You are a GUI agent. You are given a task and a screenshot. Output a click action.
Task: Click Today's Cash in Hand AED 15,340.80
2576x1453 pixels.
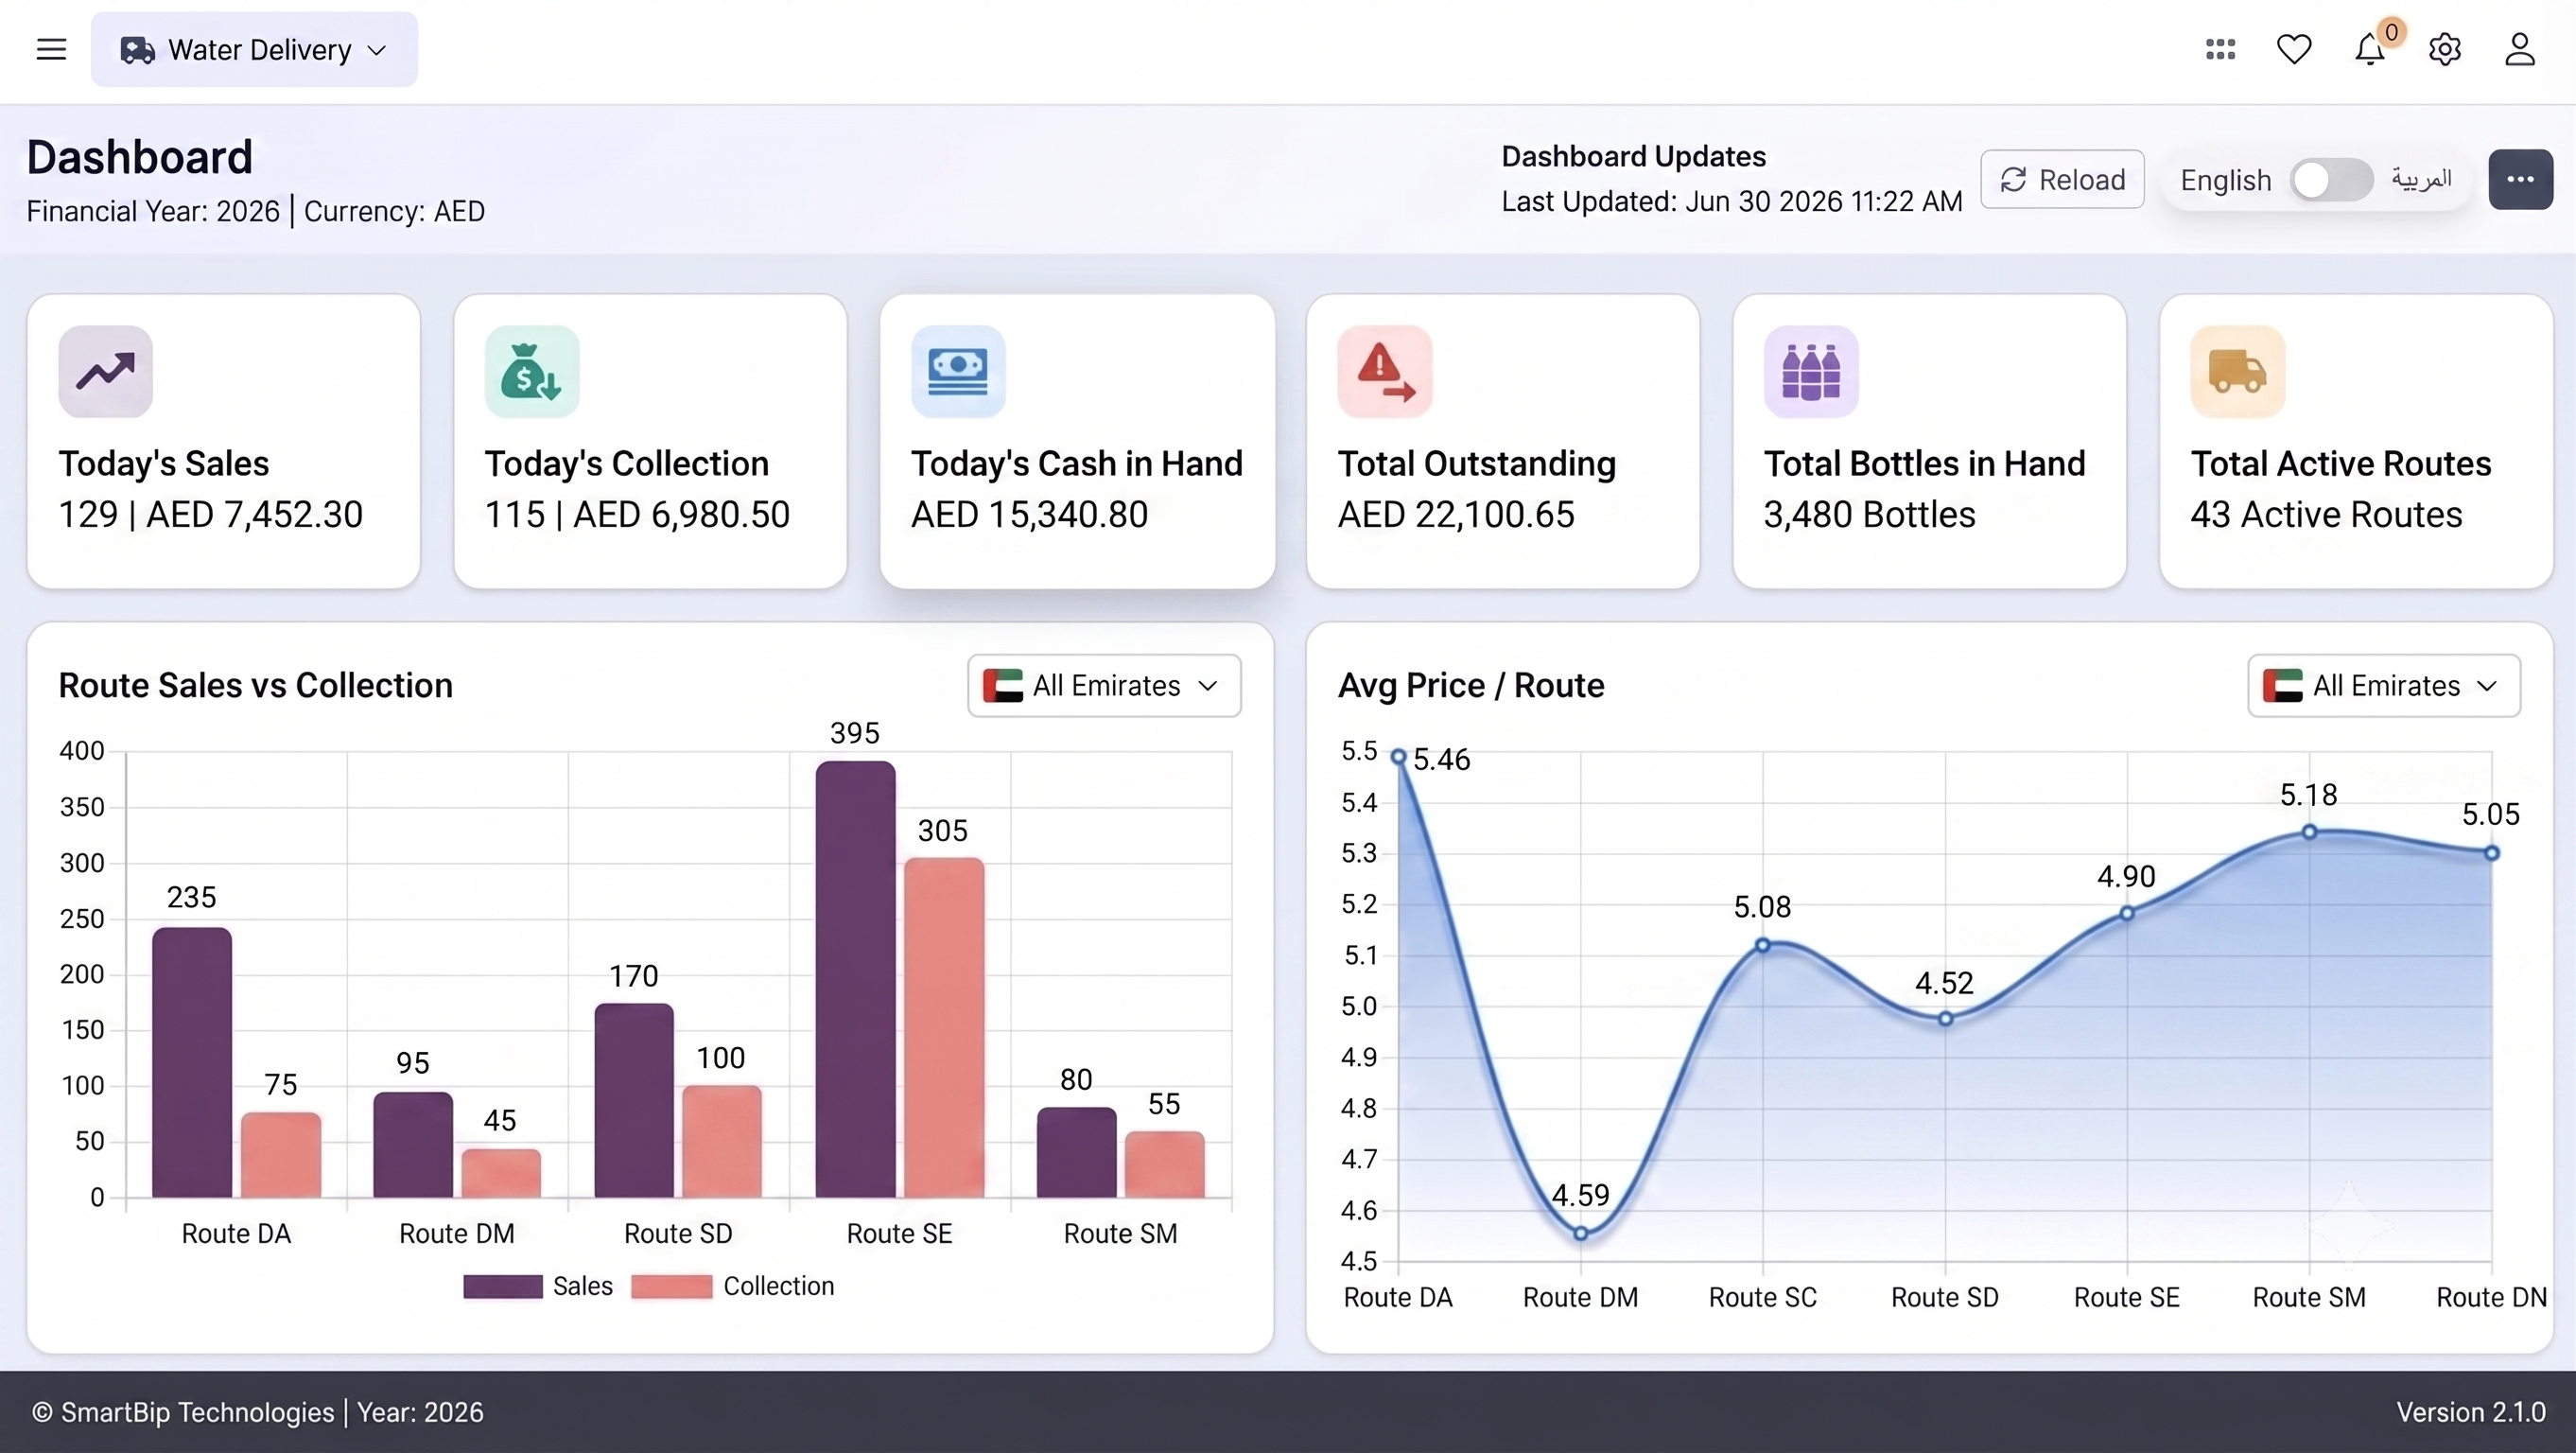click(1030, 515)
